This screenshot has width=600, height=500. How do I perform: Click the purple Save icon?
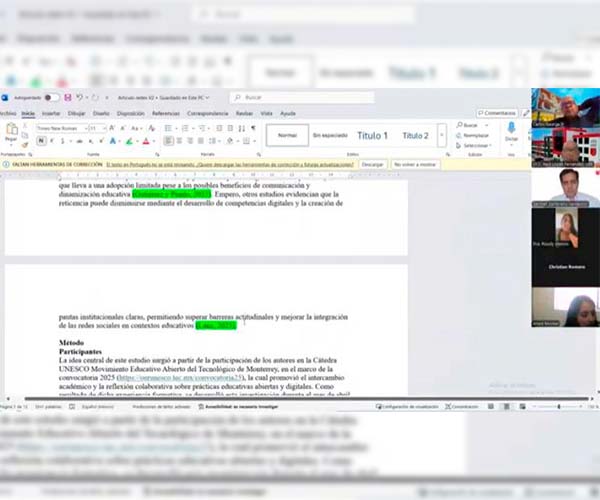pyautogui.click(x=68, y=98)
